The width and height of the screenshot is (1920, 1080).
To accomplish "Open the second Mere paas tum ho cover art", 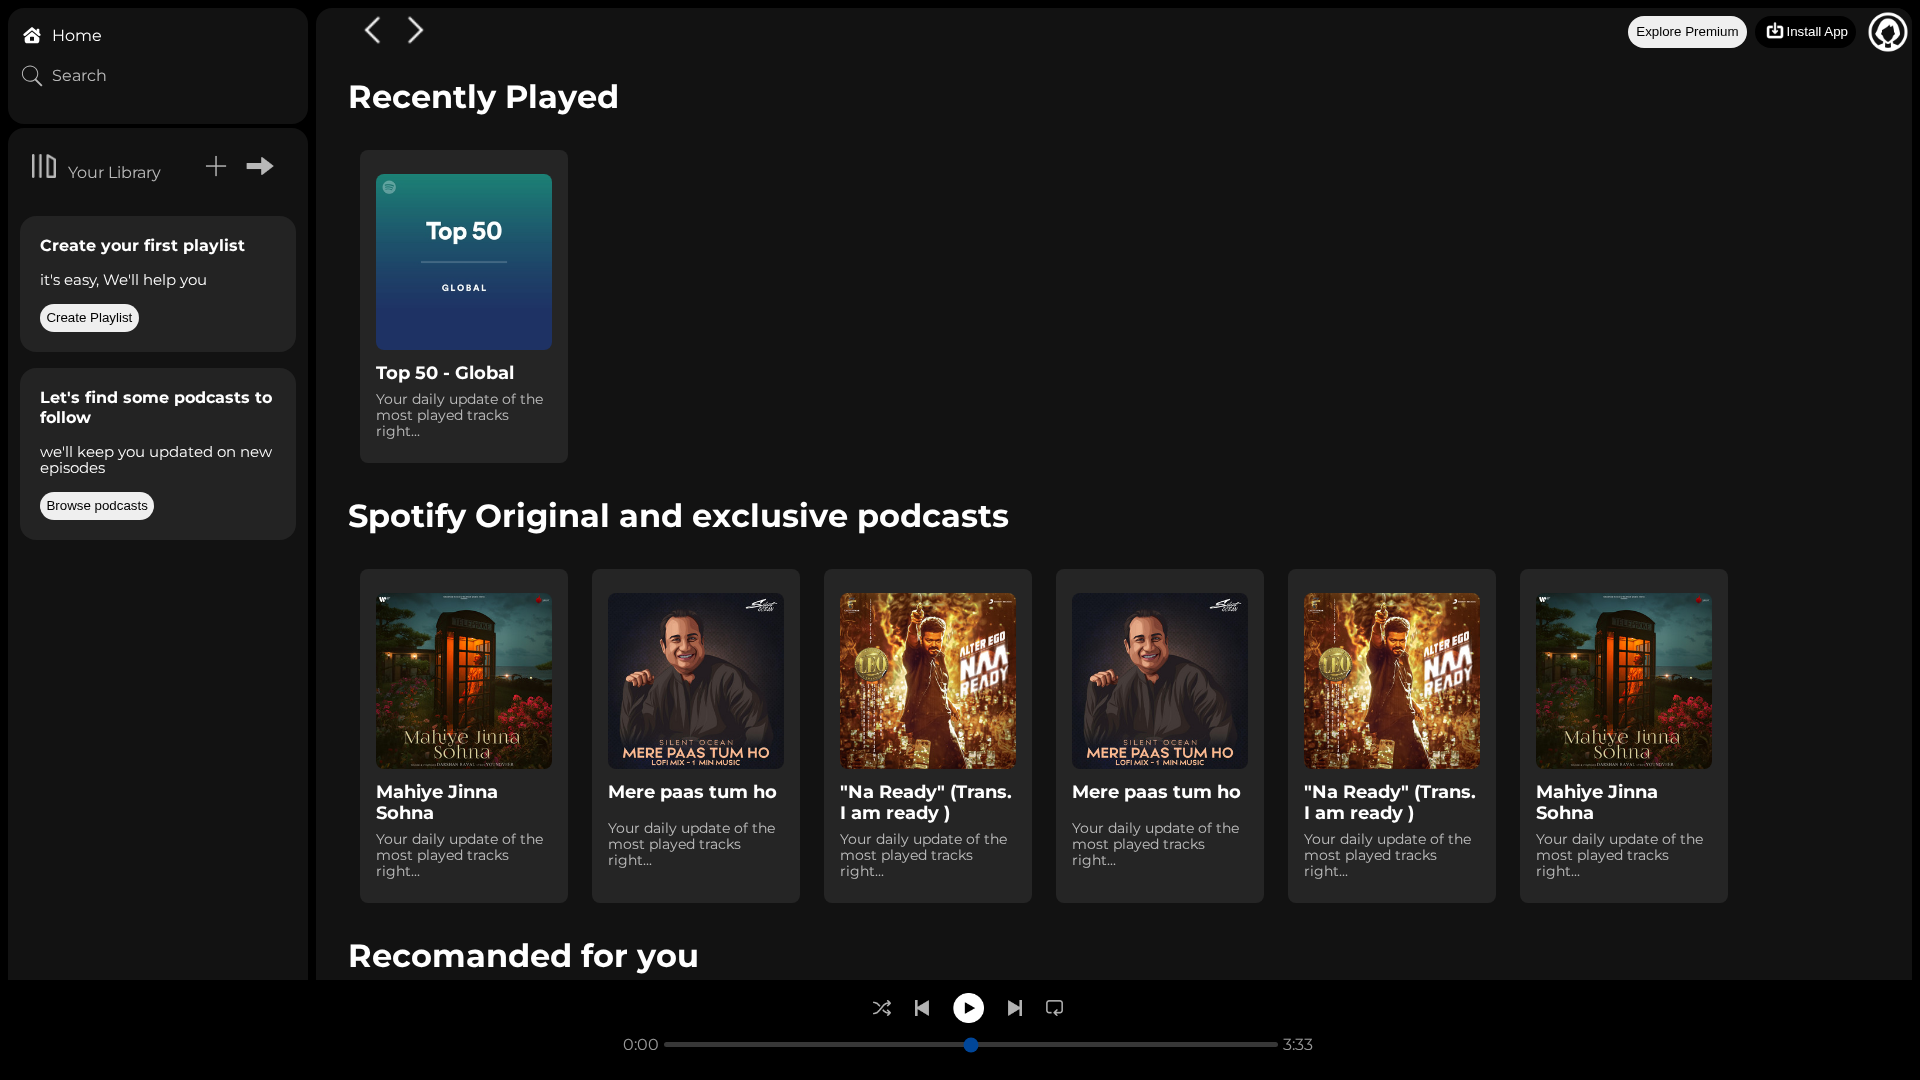I will click(x=1160, y=681).
